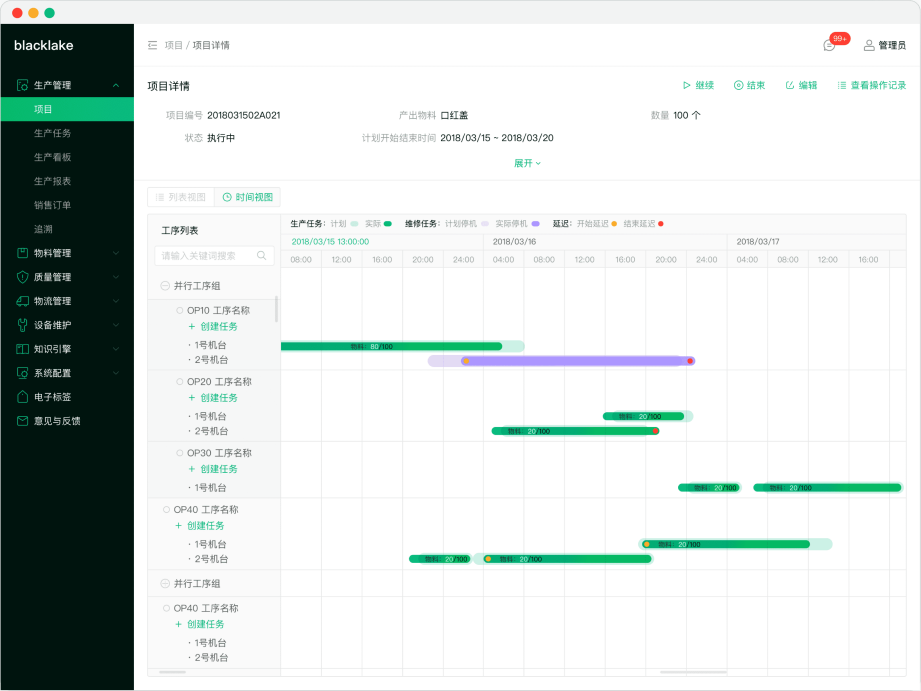The height and width of the screenshot is (691, 921).
Task: Click the 查看操作记录 list icon
Action: coord(842,85)
